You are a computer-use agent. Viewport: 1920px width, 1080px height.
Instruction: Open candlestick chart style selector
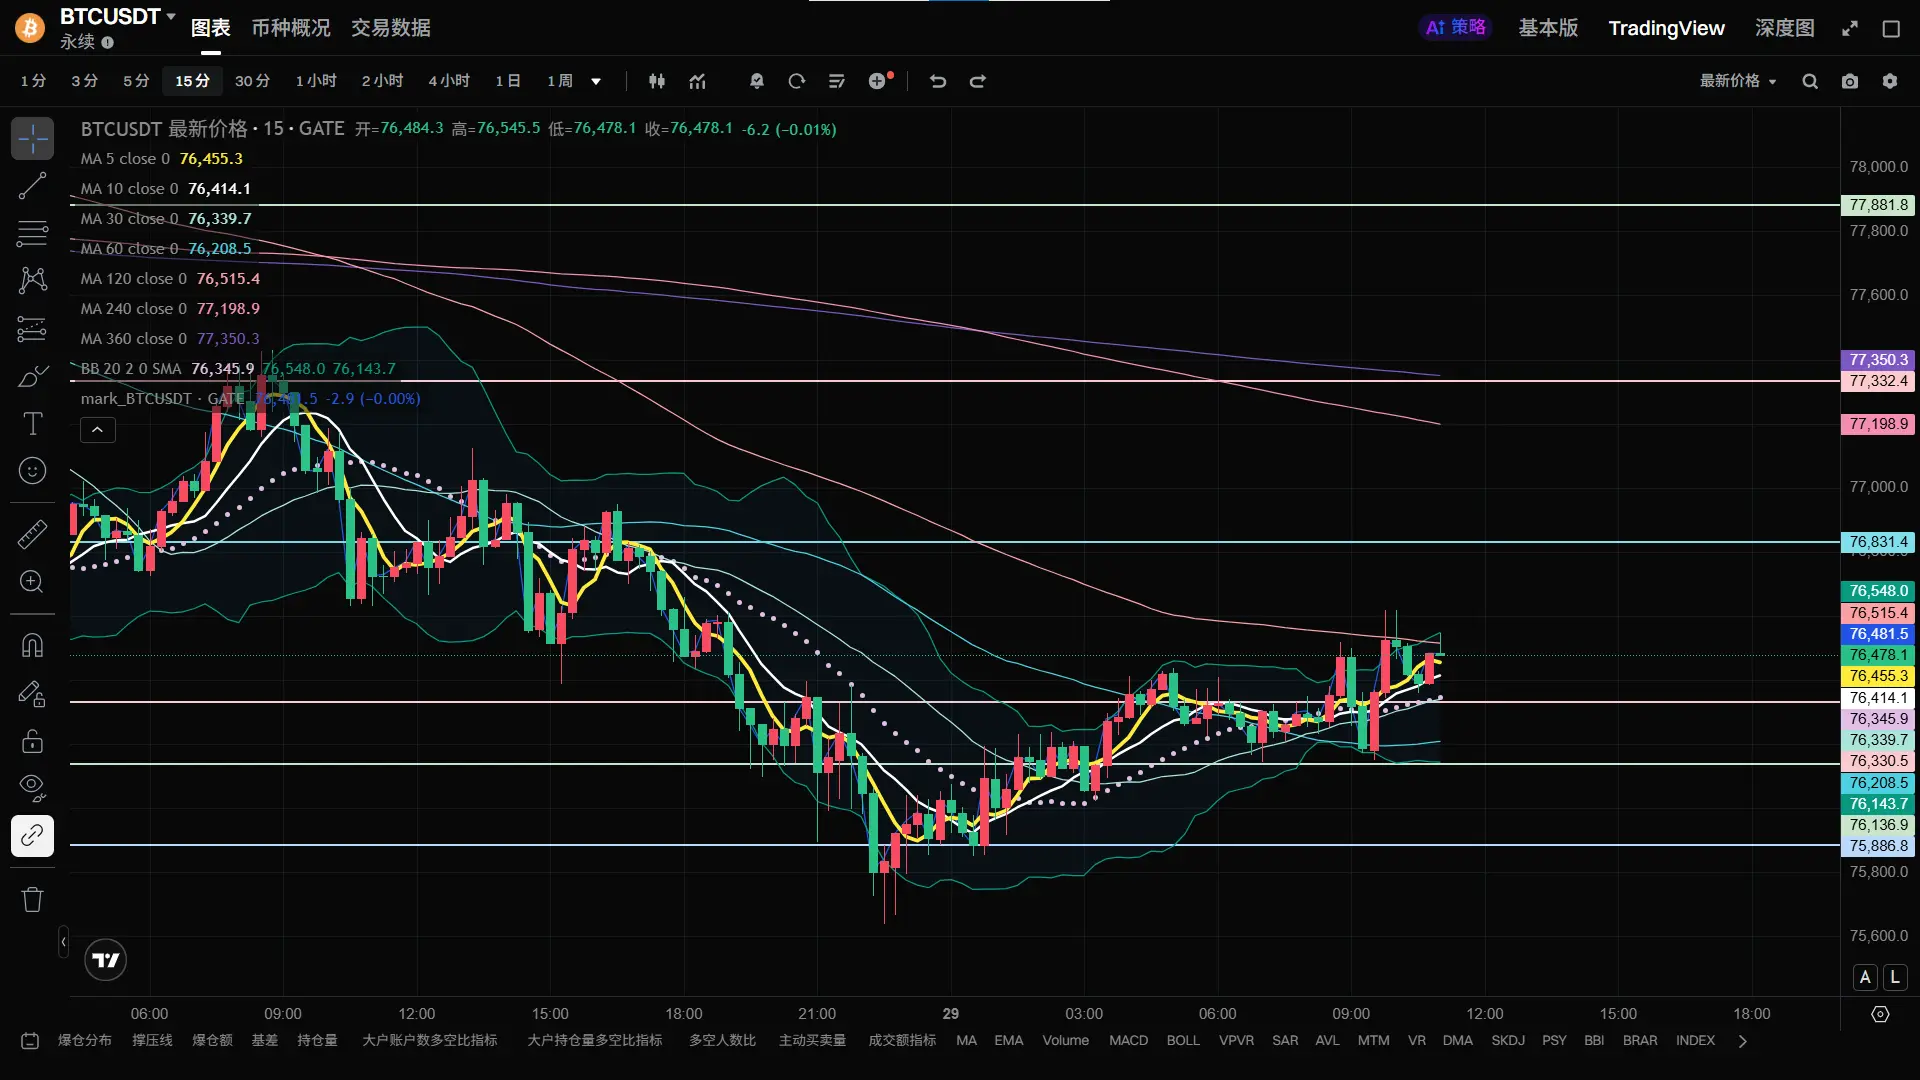(657, 81)
